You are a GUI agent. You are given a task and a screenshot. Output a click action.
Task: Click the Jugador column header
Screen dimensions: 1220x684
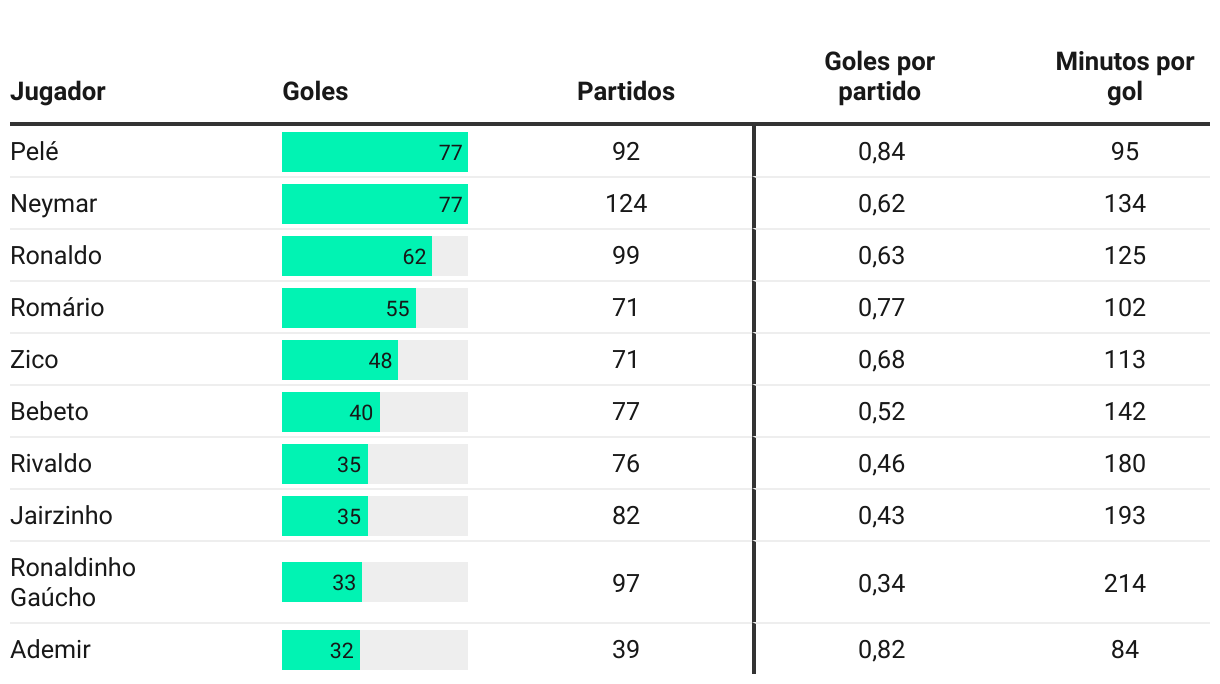(x=58, y=92)
